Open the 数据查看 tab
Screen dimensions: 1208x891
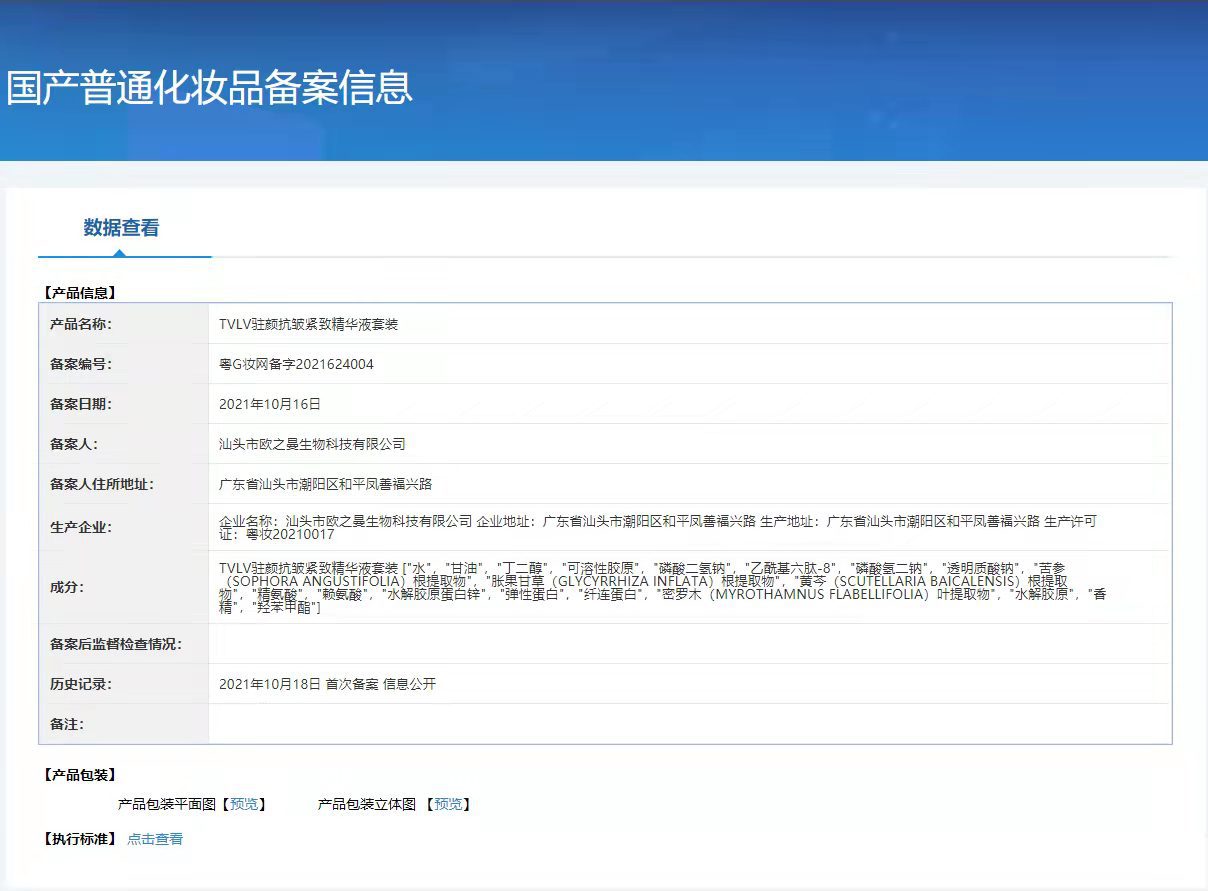click(x=121, y=228)
